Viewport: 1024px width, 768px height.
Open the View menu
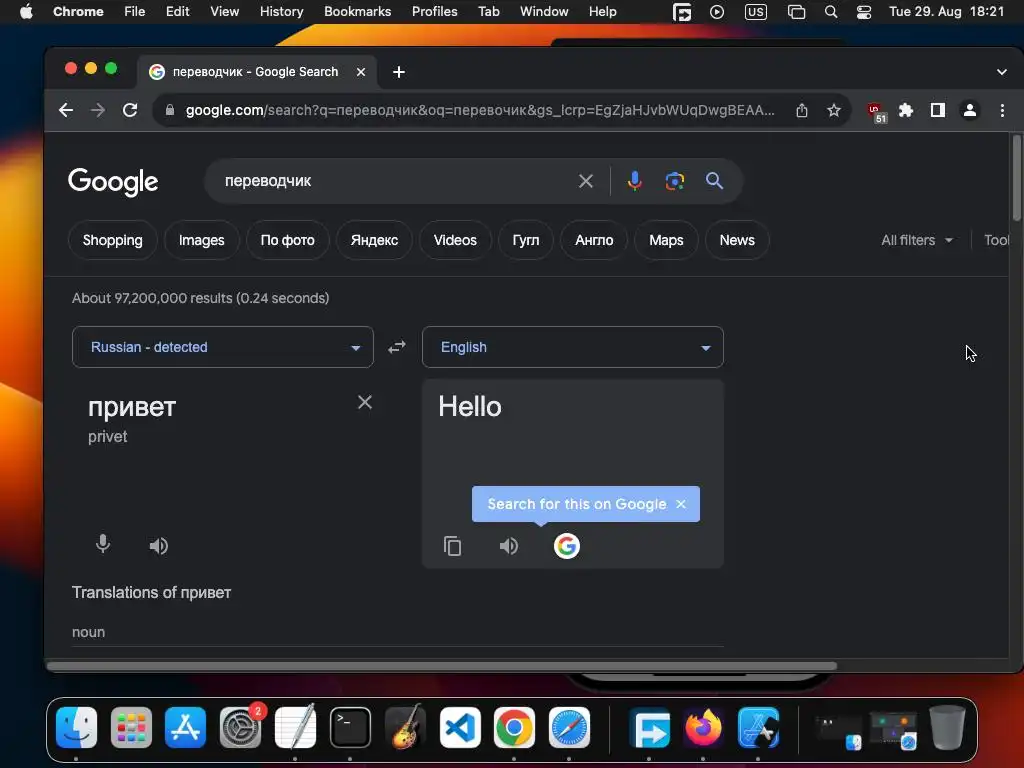(x=224, y=12)
